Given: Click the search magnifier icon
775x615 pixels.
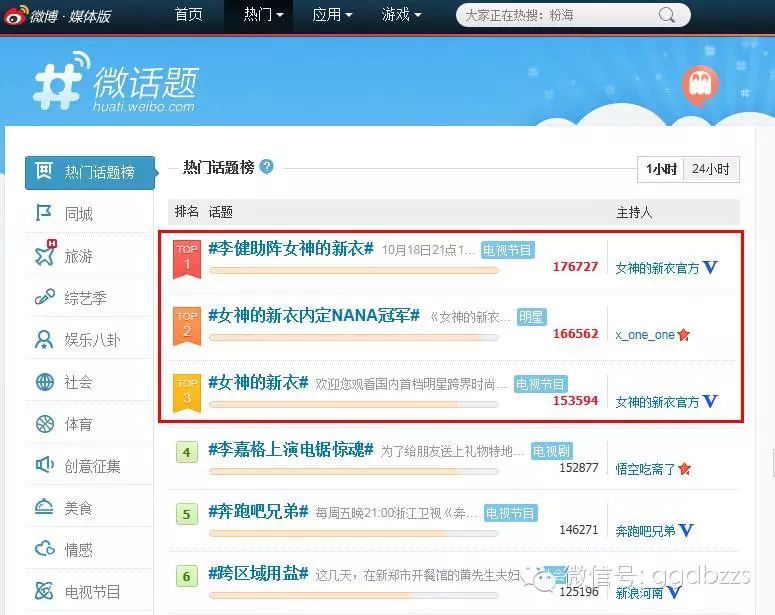Looking at the screenshot, I should coord(666,15).
